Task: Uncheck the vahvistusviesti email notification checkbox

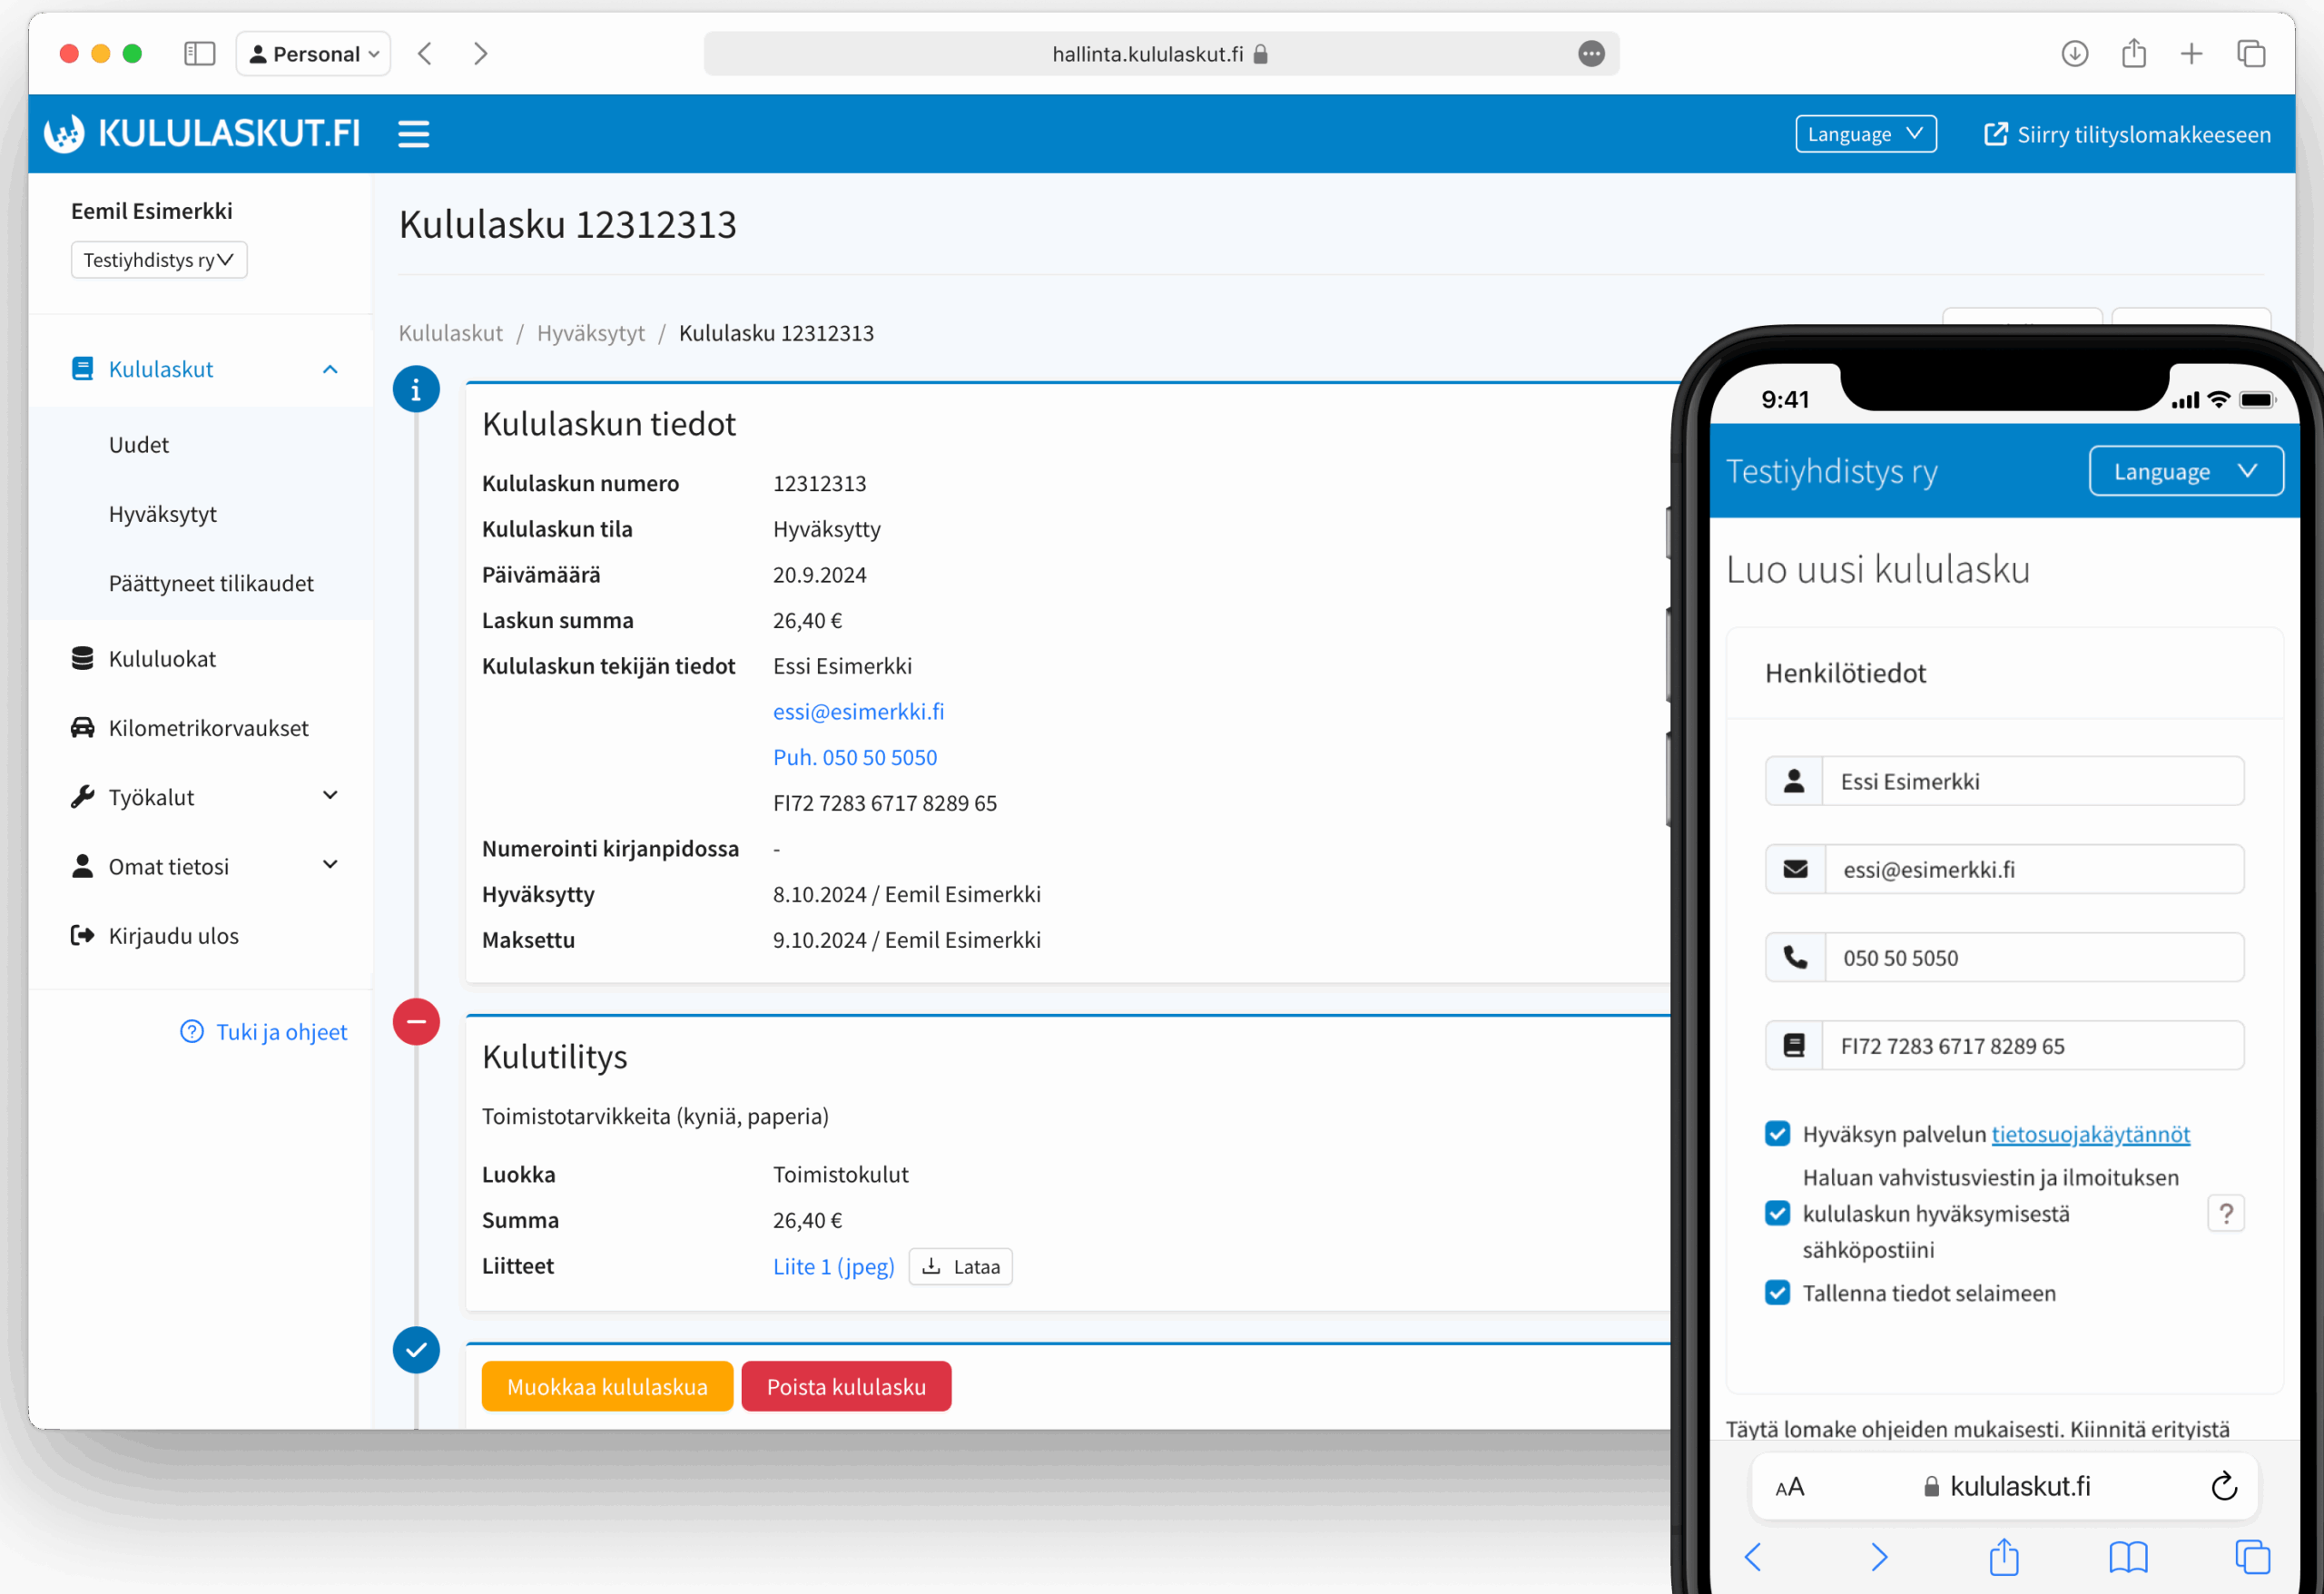Action: 1778,1214
